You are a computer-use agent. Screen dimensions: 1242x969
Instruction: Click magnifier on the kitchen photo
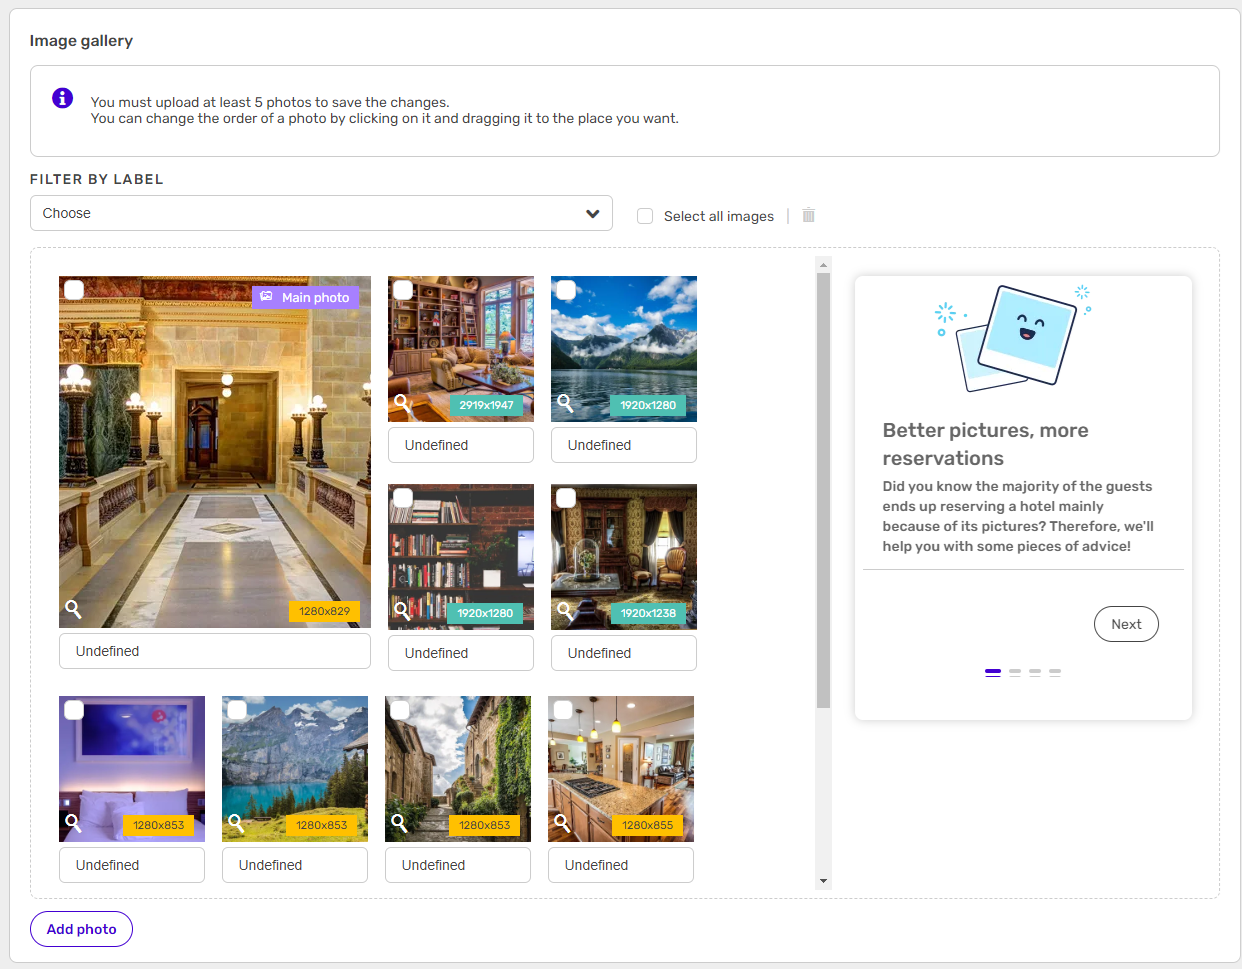[562, 823]
